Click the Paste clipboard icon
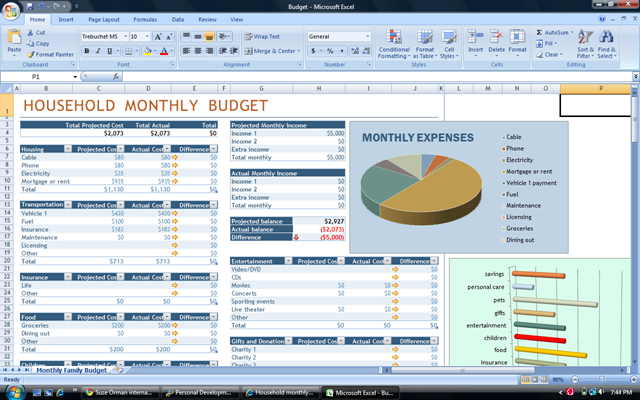Image resolution: width=640 pixels, height=400 pixels. pos(14,37)
